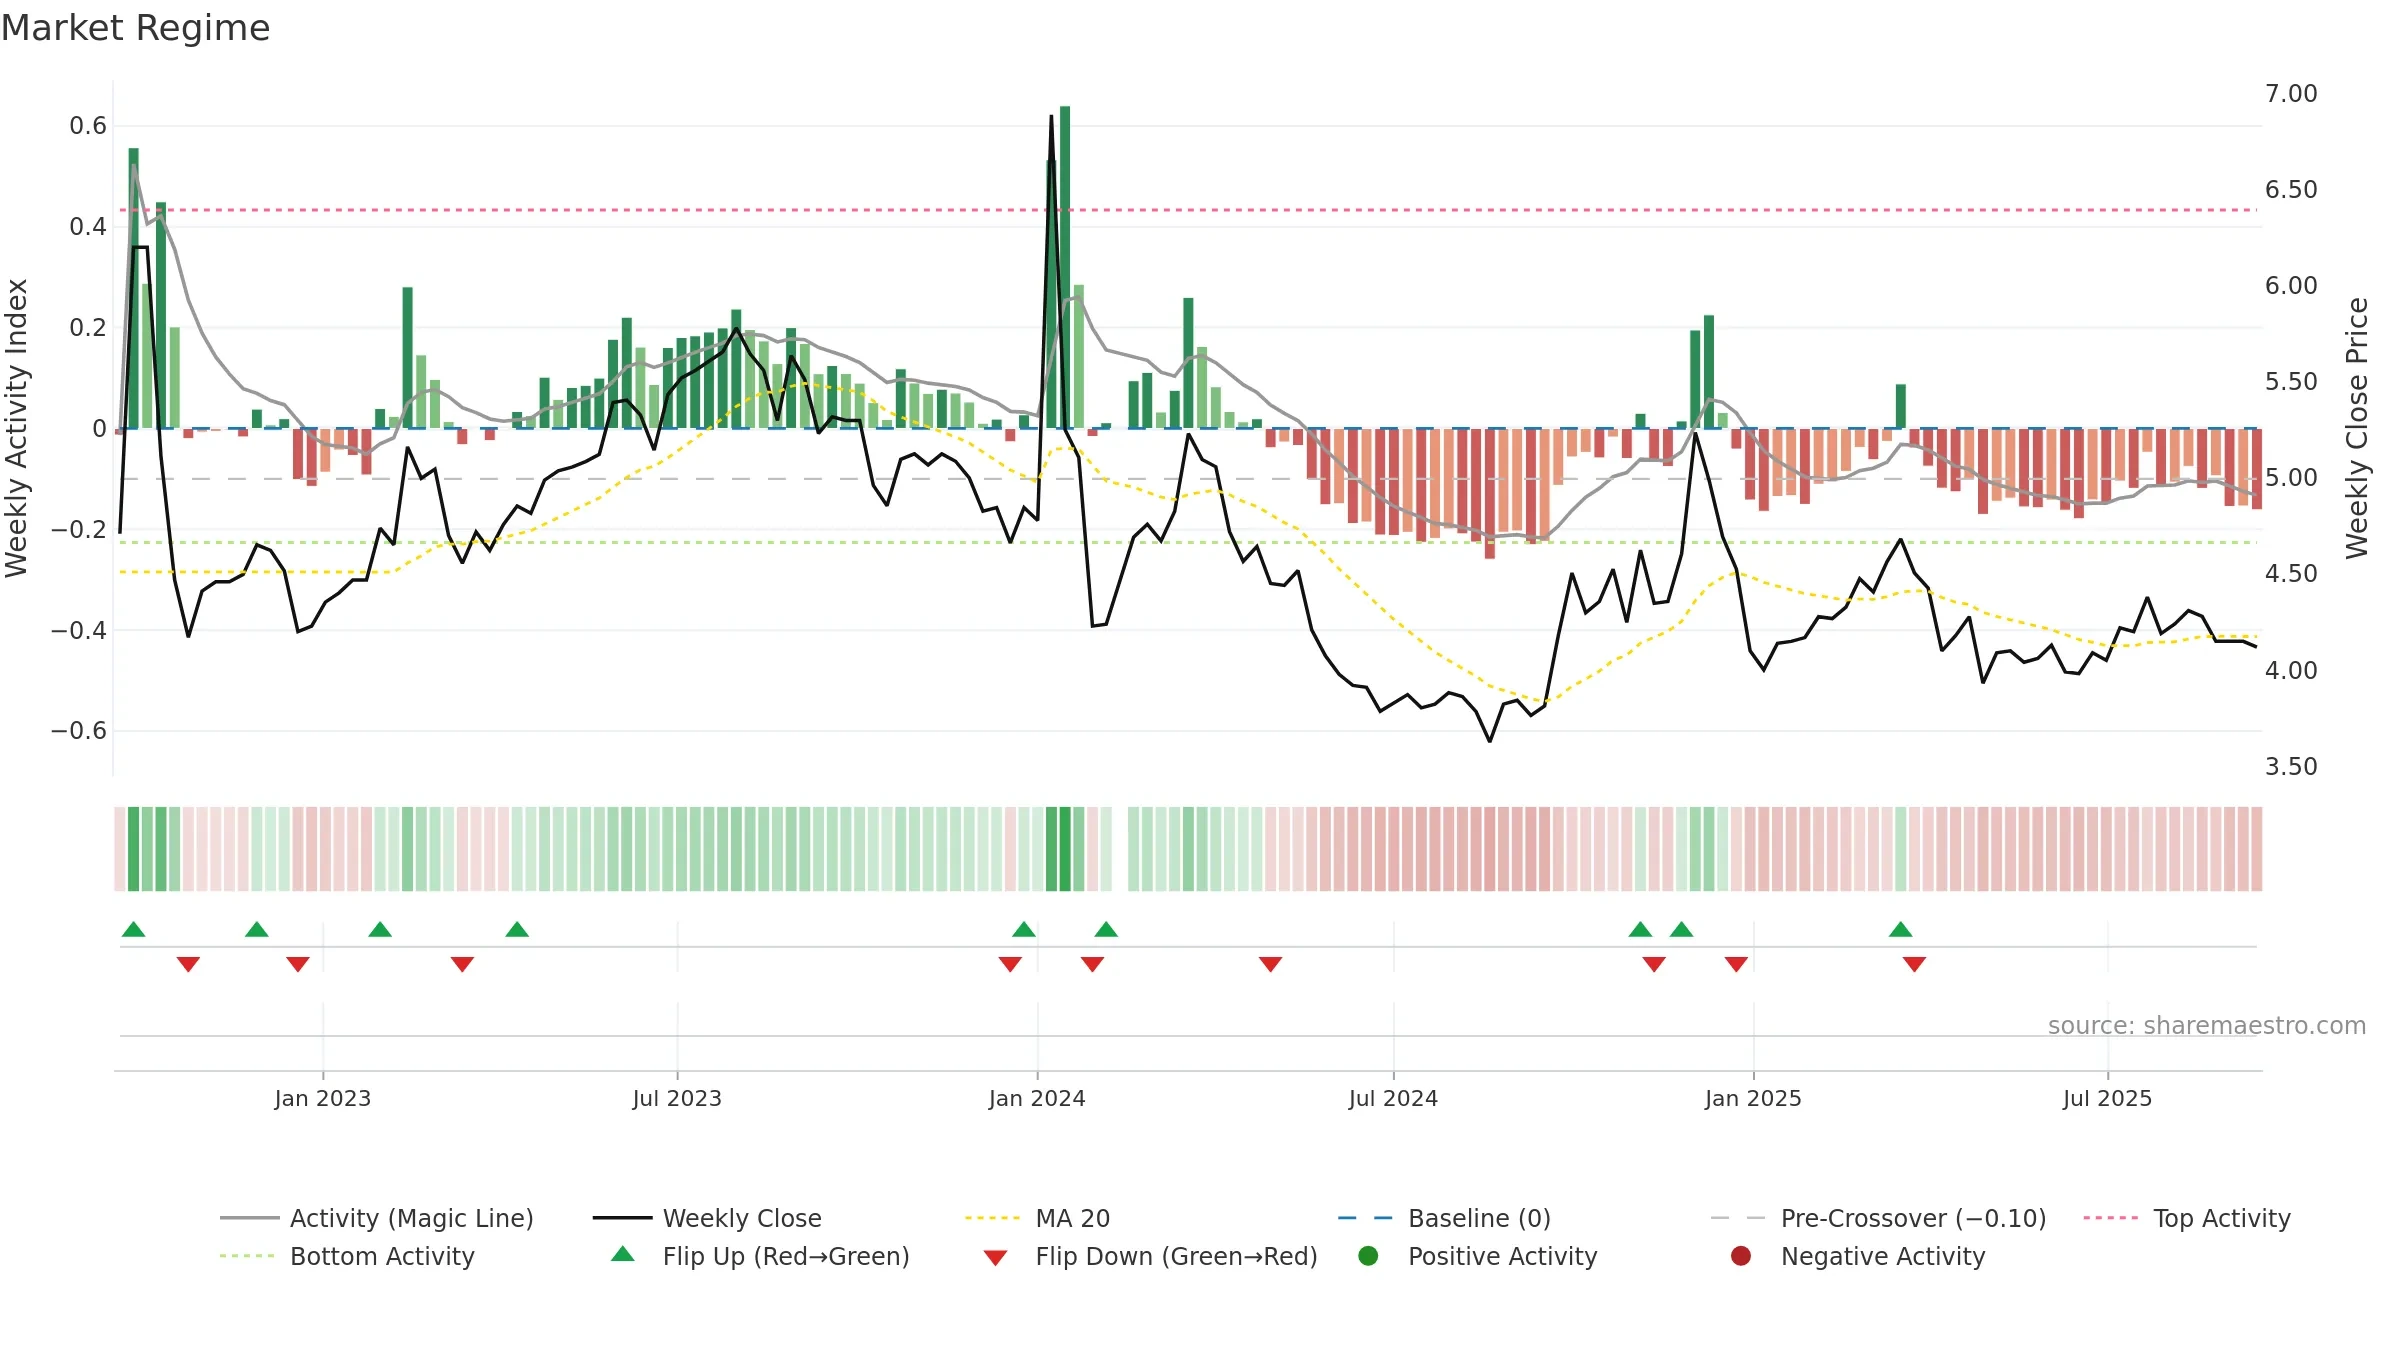The width and height of the screenshot is (2400, 1350).
Task: Click the Jul 2024 x-axis label
Action: click(1393, 1098)
